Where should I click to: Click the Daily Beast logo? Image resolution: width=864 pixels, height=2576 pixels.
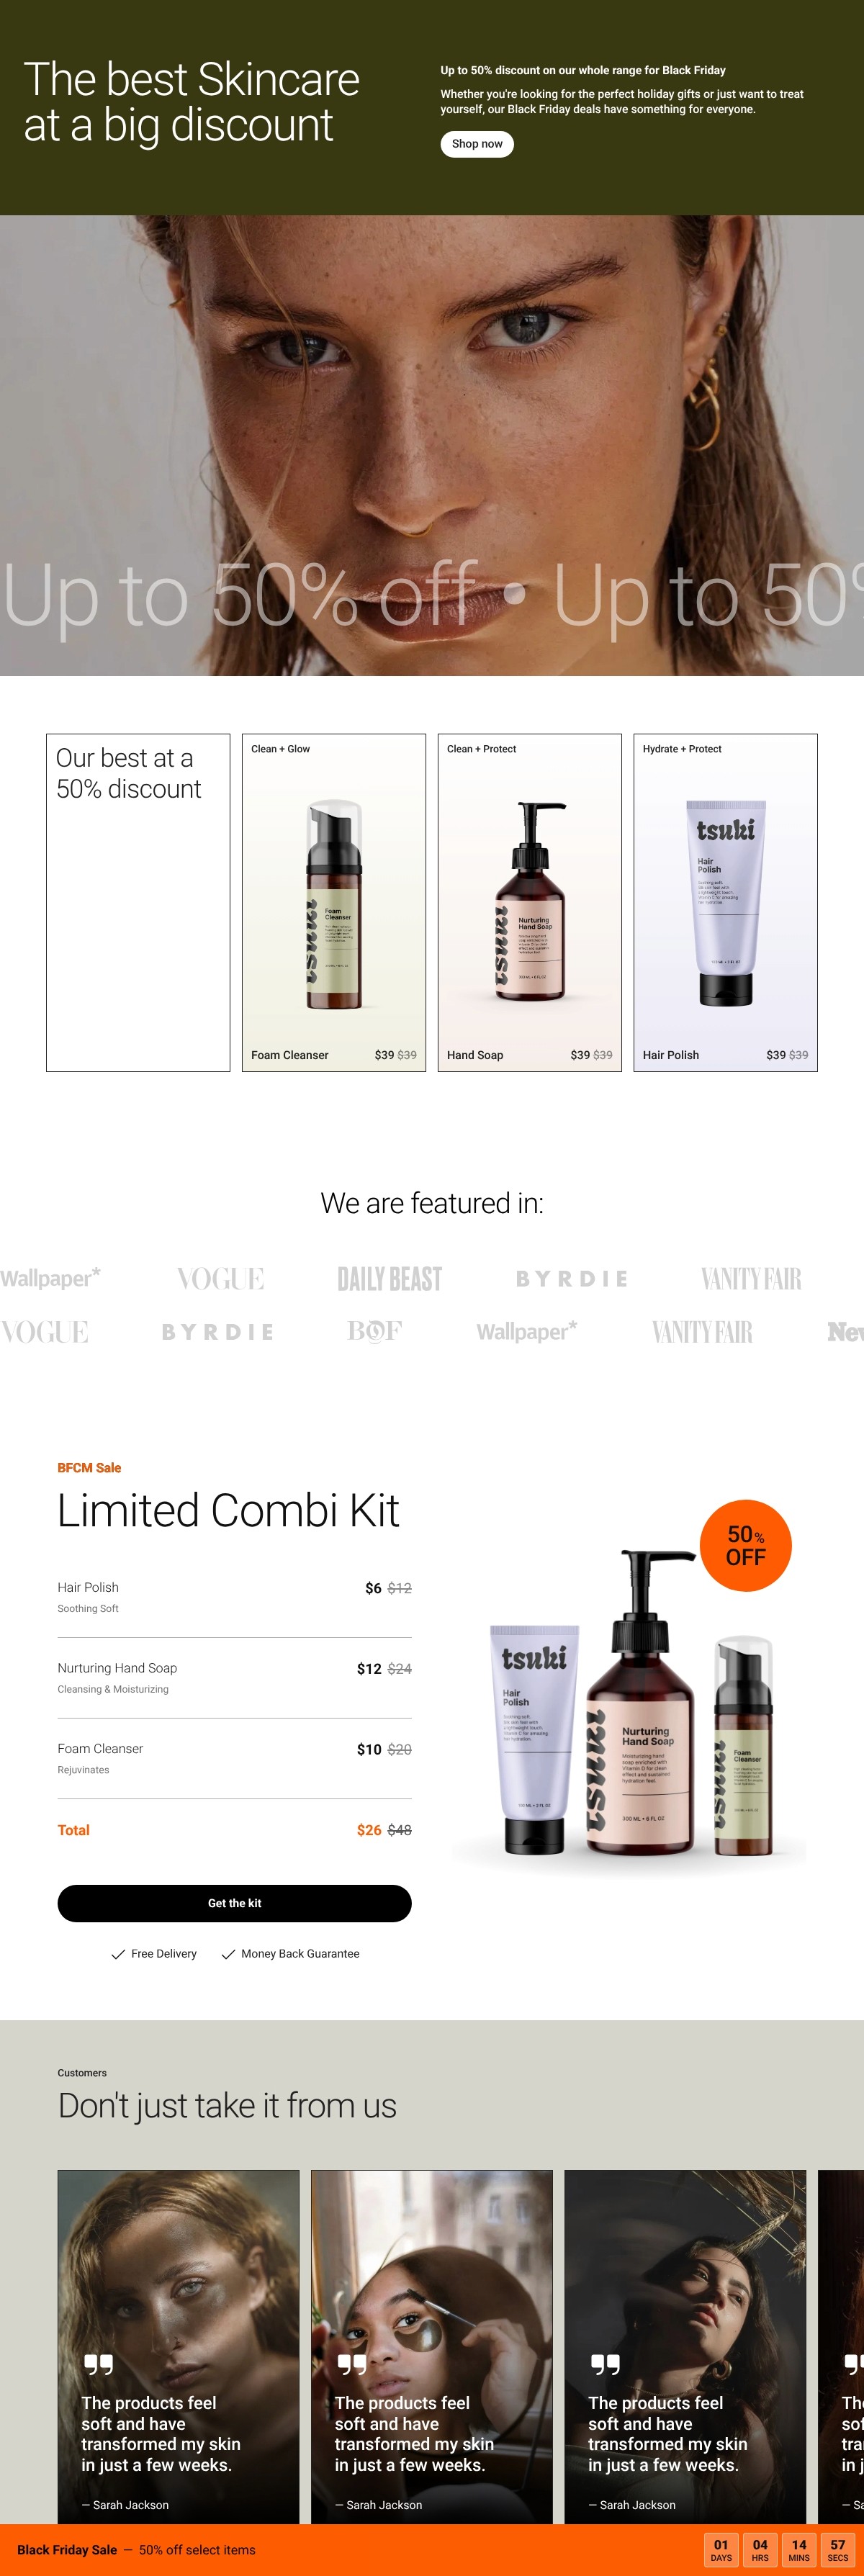(389, 1278)
